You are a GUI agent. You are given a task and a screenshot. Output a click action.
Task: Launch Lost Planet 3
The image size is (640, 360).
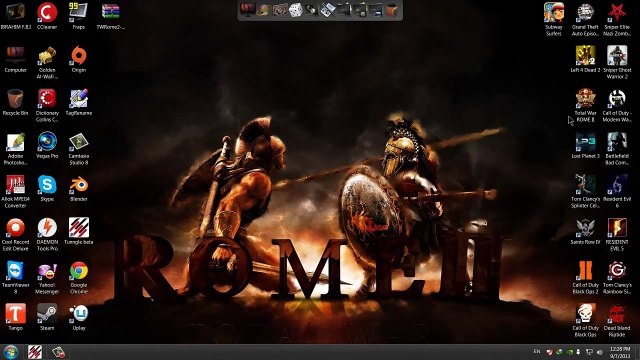585,145
